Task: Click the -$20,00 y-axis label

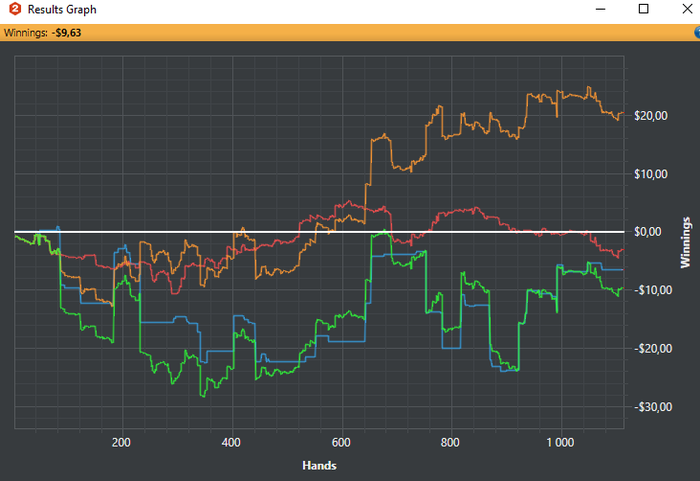Action: coord(653,349)
